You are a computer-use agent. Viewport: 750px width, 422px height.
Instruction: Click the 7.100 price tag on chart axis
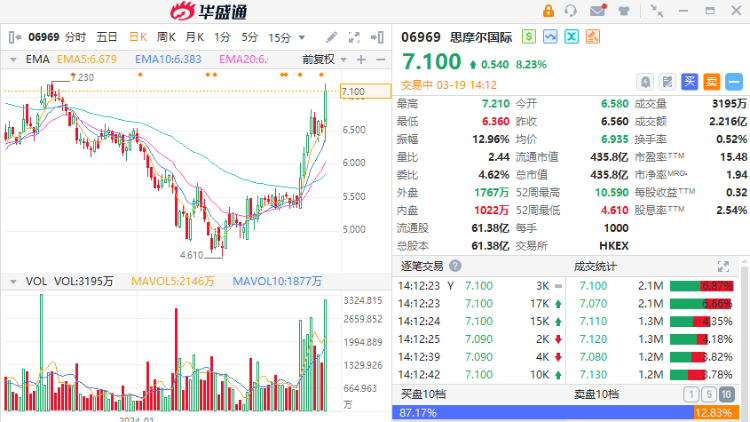[365, 91]
